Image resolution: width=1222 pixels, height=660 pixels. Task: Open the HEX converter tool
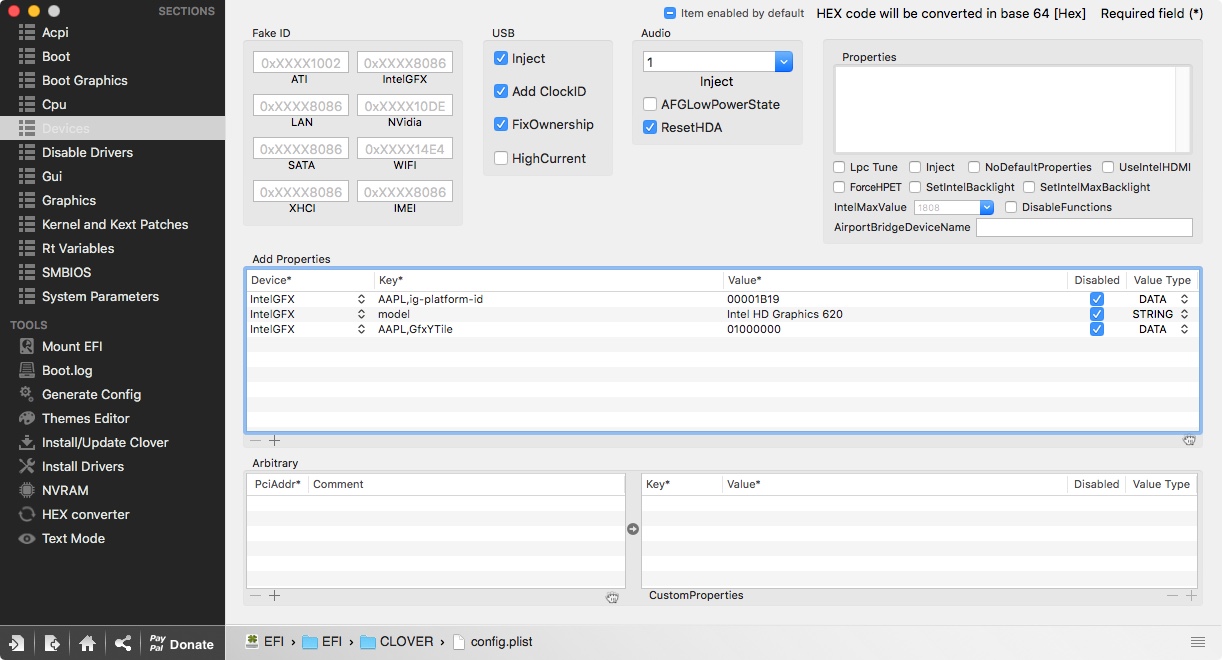(x=85, y=514)
